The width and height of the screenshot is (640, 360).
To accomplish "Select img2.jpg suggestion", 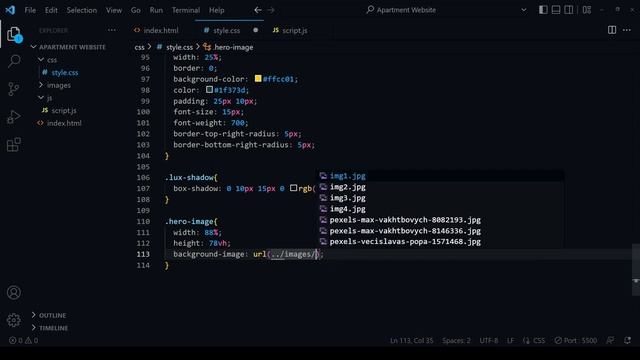I will (441, 187).
